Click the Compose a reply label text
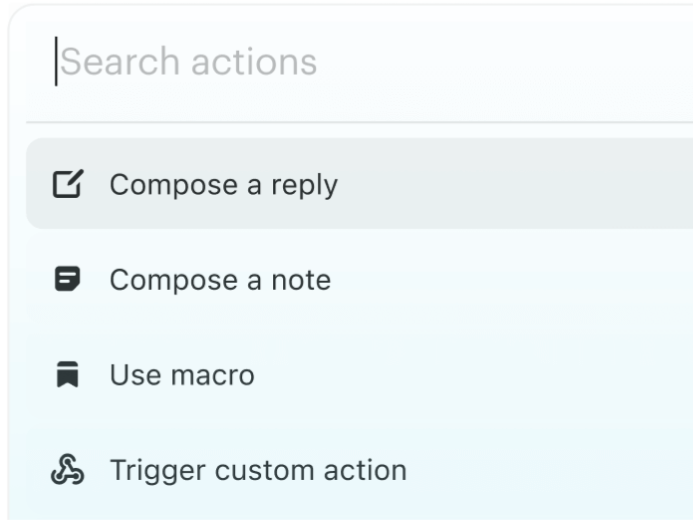 pyautogui.click(x=224, y=185)
